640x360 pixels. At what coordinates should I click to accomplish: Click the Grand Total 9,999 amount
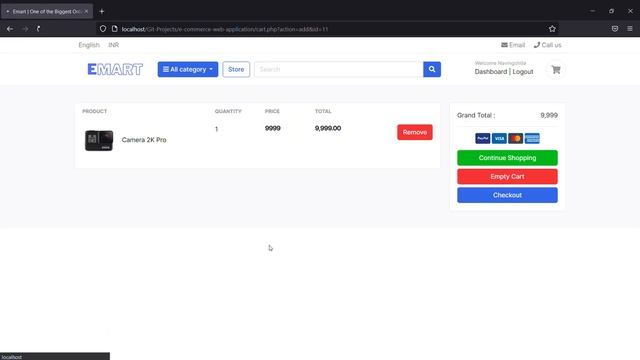click(549, 116)
